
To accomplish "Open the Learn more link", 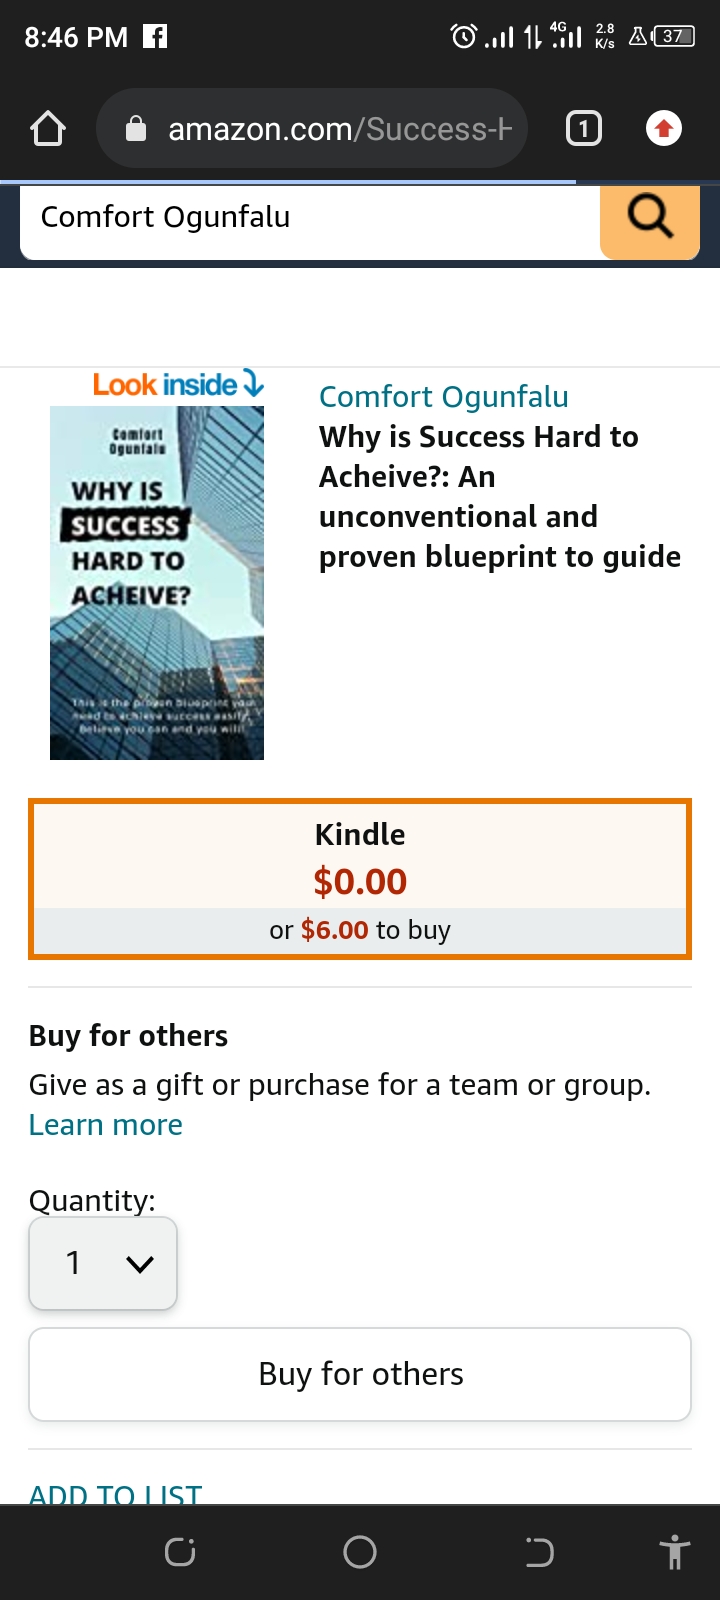I will point(106,1125).
